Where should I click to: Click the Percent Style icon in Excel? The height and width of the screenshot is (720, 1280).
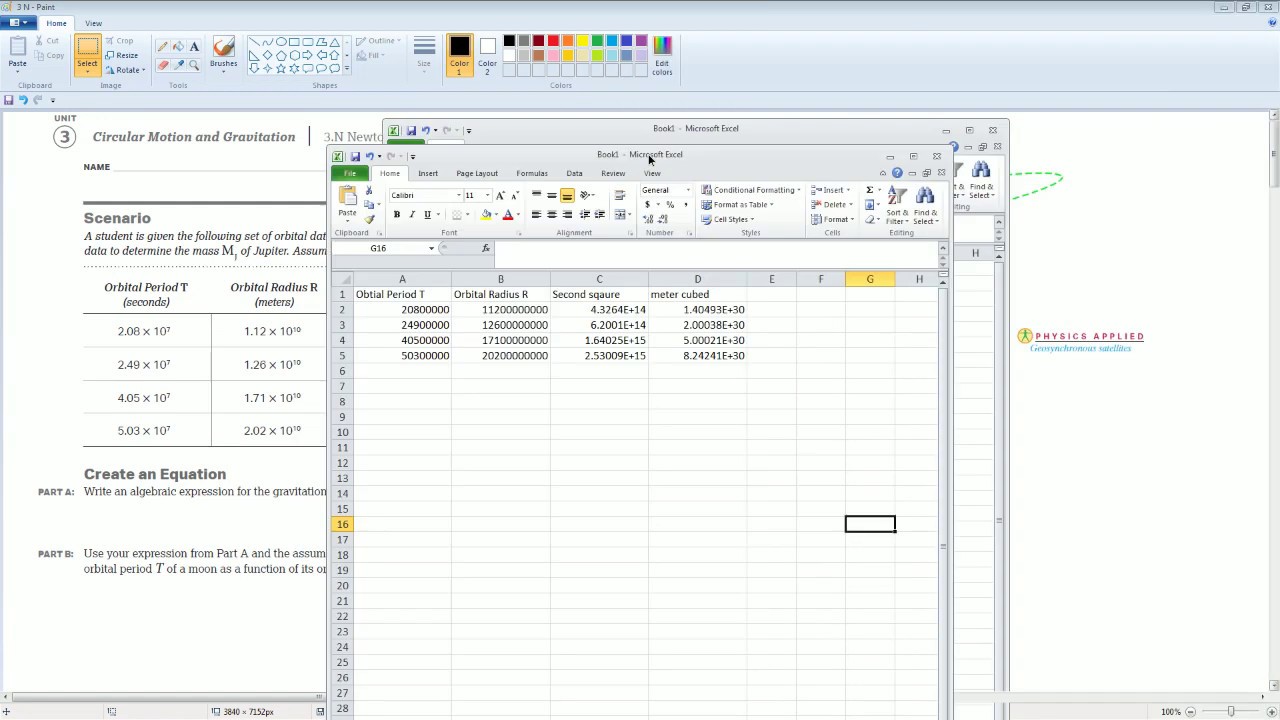tap(670, 205)
